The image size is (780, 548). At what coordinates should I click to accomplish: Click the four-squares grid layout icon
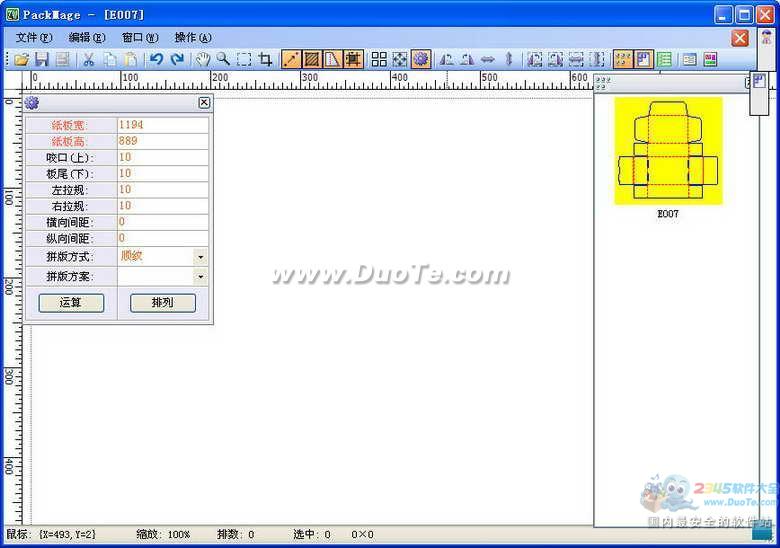(x=379, y=60)
